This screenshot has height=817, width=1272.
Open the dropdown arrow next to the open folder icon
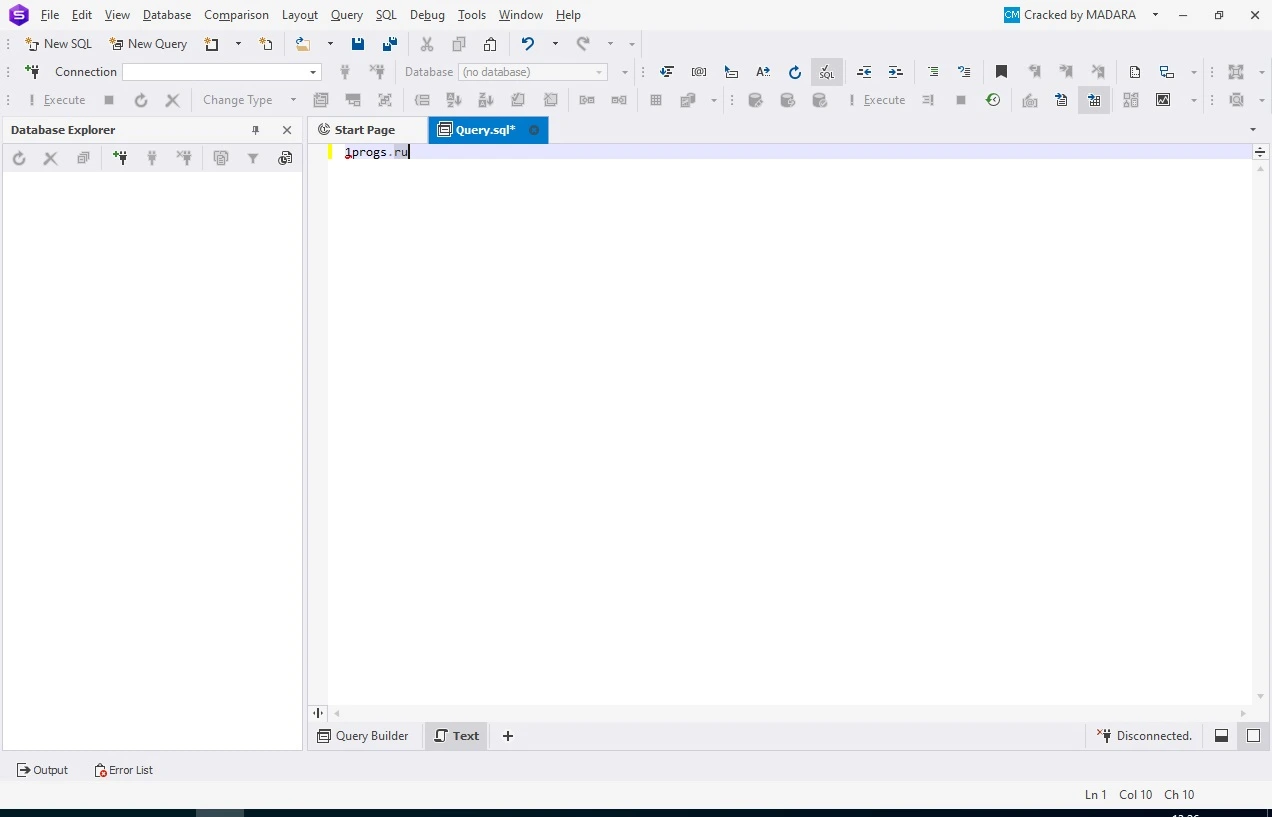(330, 44)
